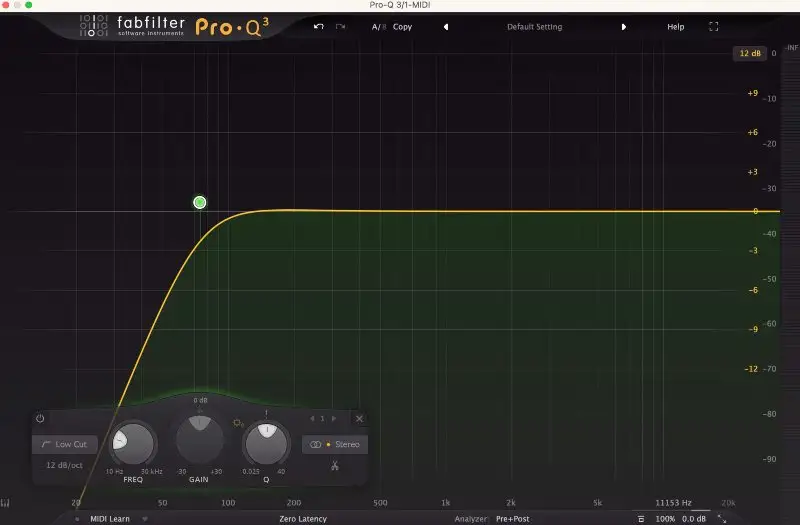Open the Low Cut filter shape dropdown
The image size is (800, 525).
pos(64,444)
